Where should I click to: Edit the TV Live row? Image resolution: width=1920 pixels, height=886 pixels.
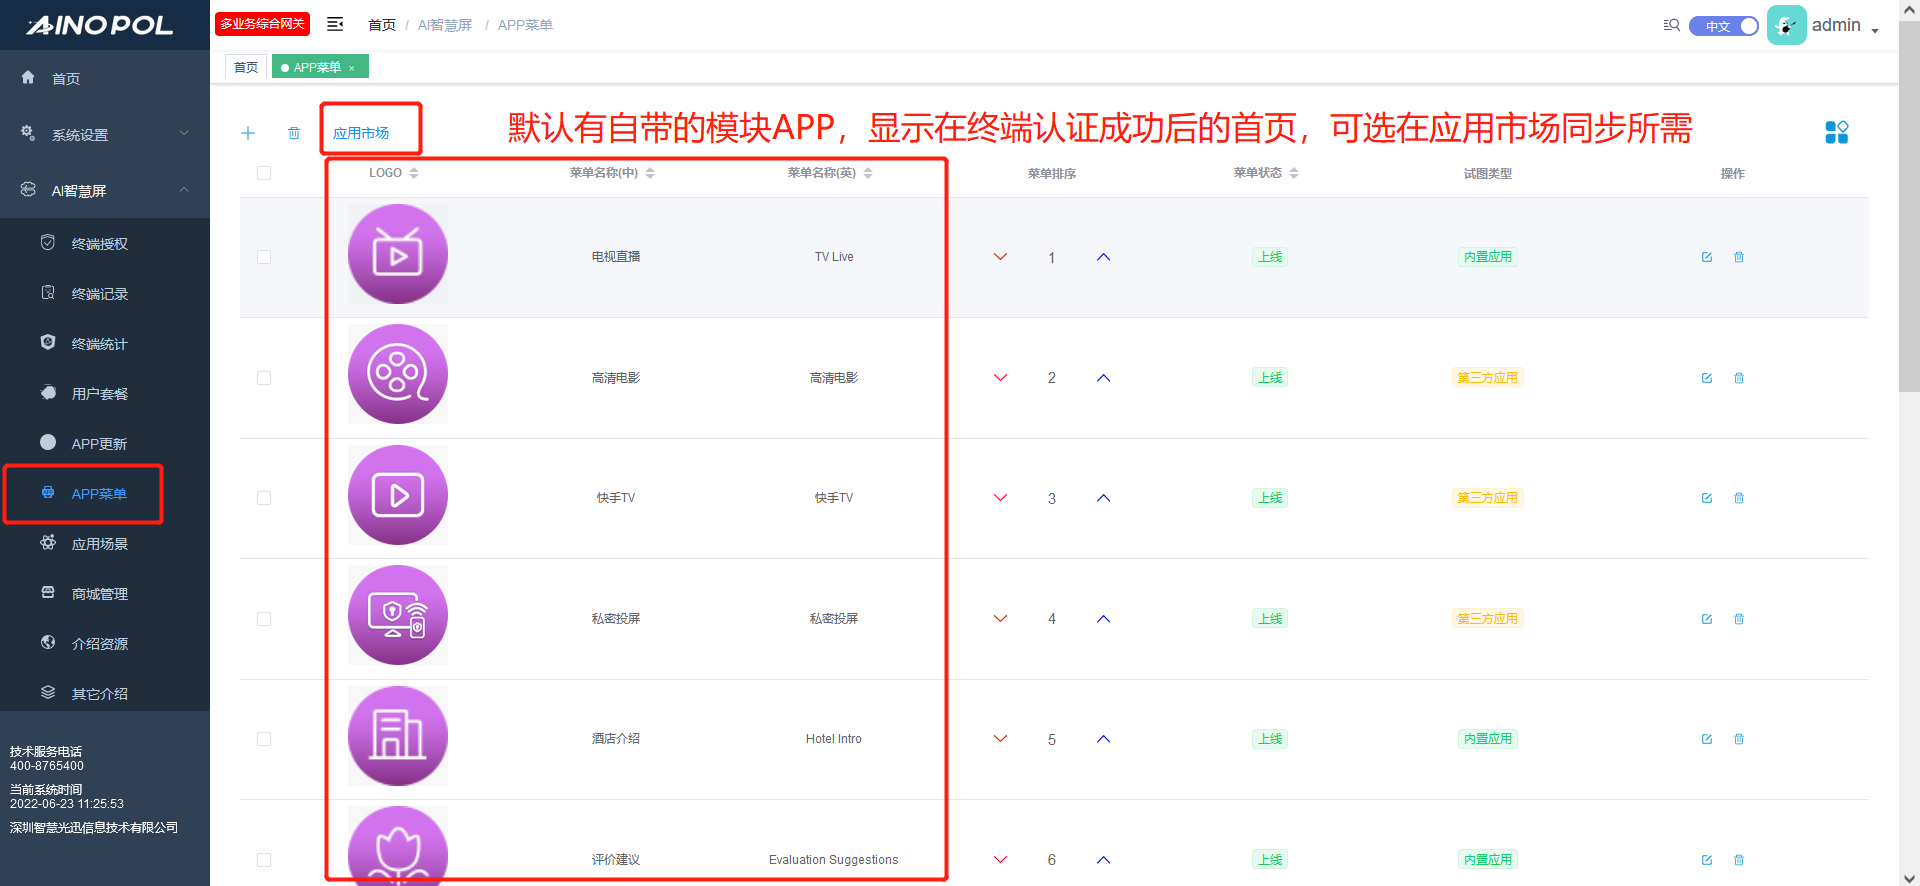coord(1707,257)
